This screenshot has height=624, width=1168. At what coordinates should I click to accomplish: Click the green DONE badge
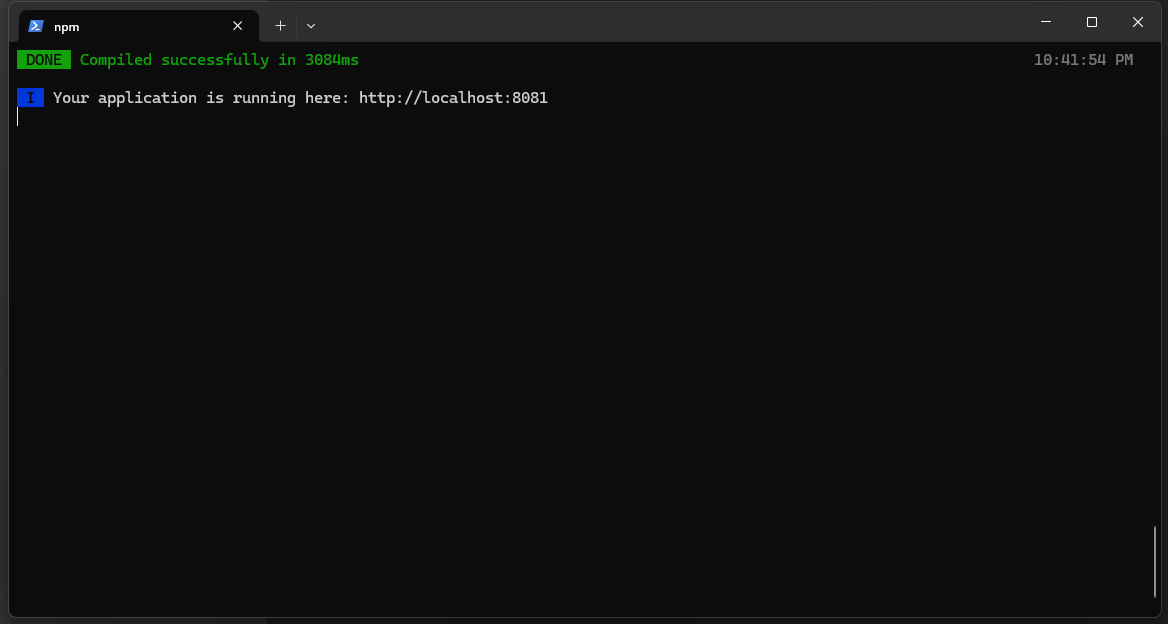44,60
